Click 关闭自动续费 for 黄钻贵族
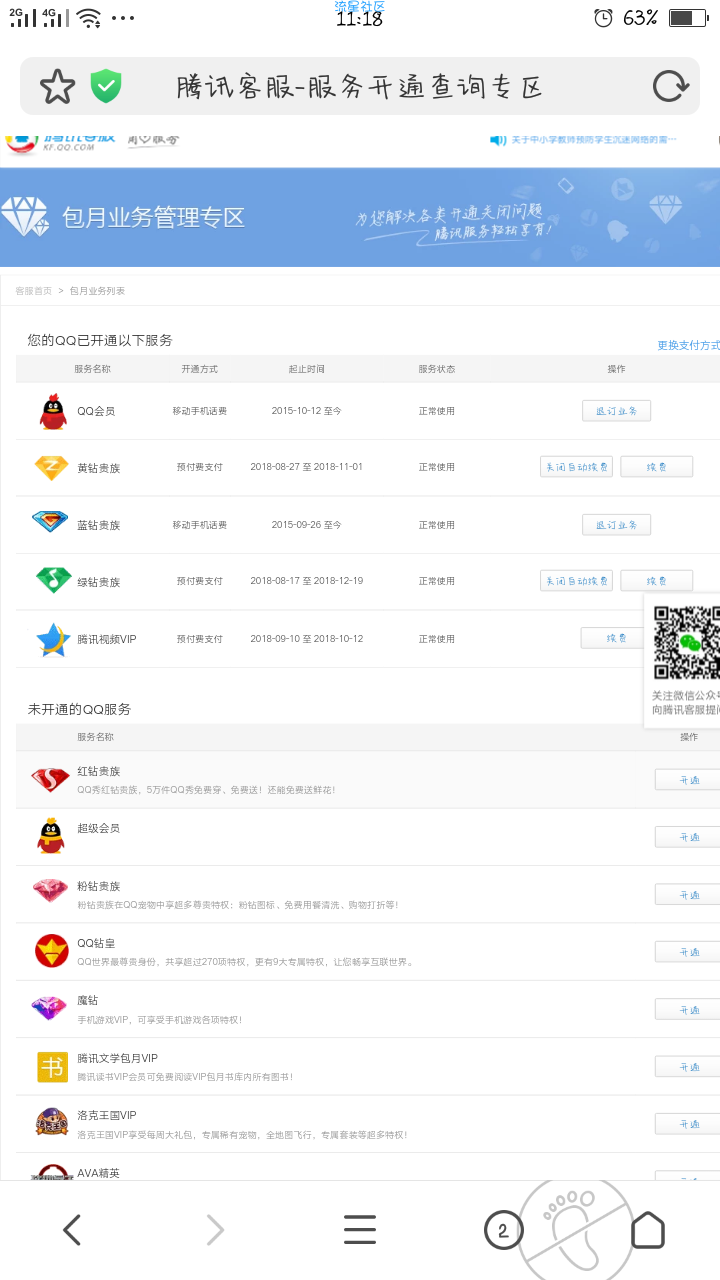This screenshot has width=720, height=1280. tap(576, 467)
